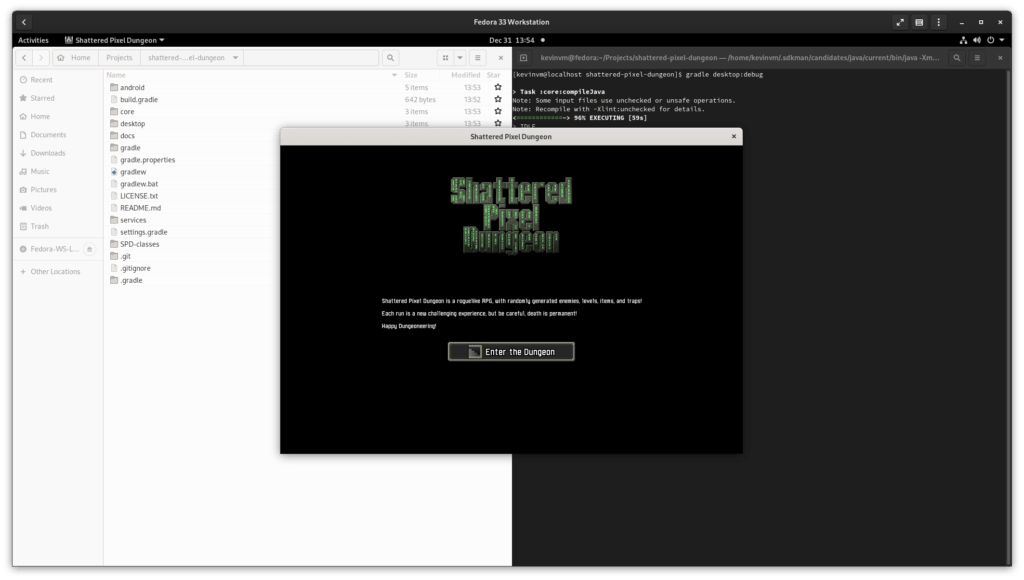The height and width of the screenshot is (580, 1024).
Task: Open the shattered-pixel-dungeon path dropdown arrow
Action: [x=235, y=57]
